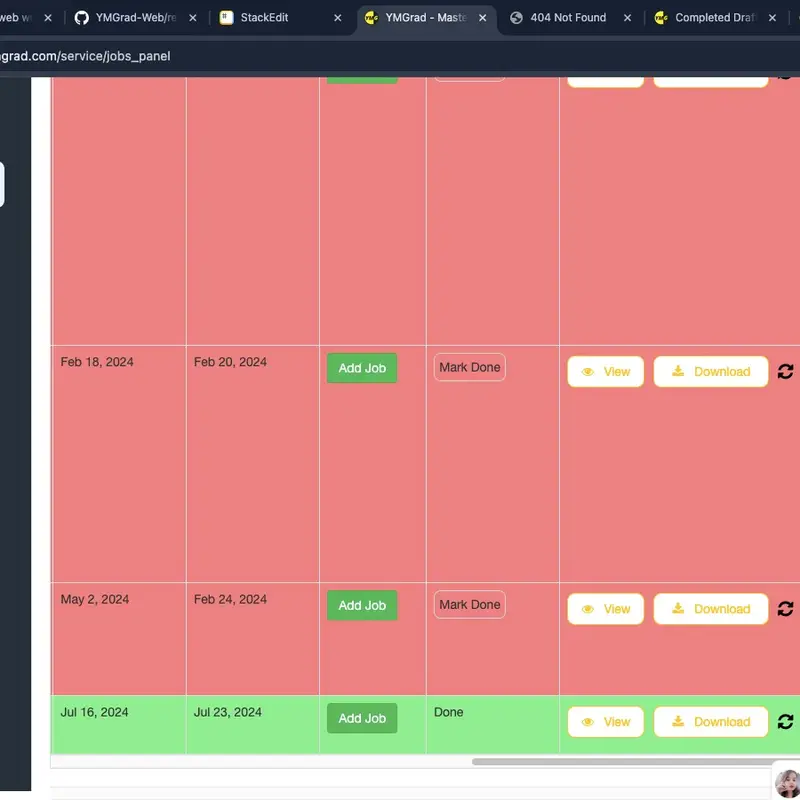Mark the May 2, 2024 job as done
Screen dimensions: 800x800
pyautogui.click(x=469, y=604)
